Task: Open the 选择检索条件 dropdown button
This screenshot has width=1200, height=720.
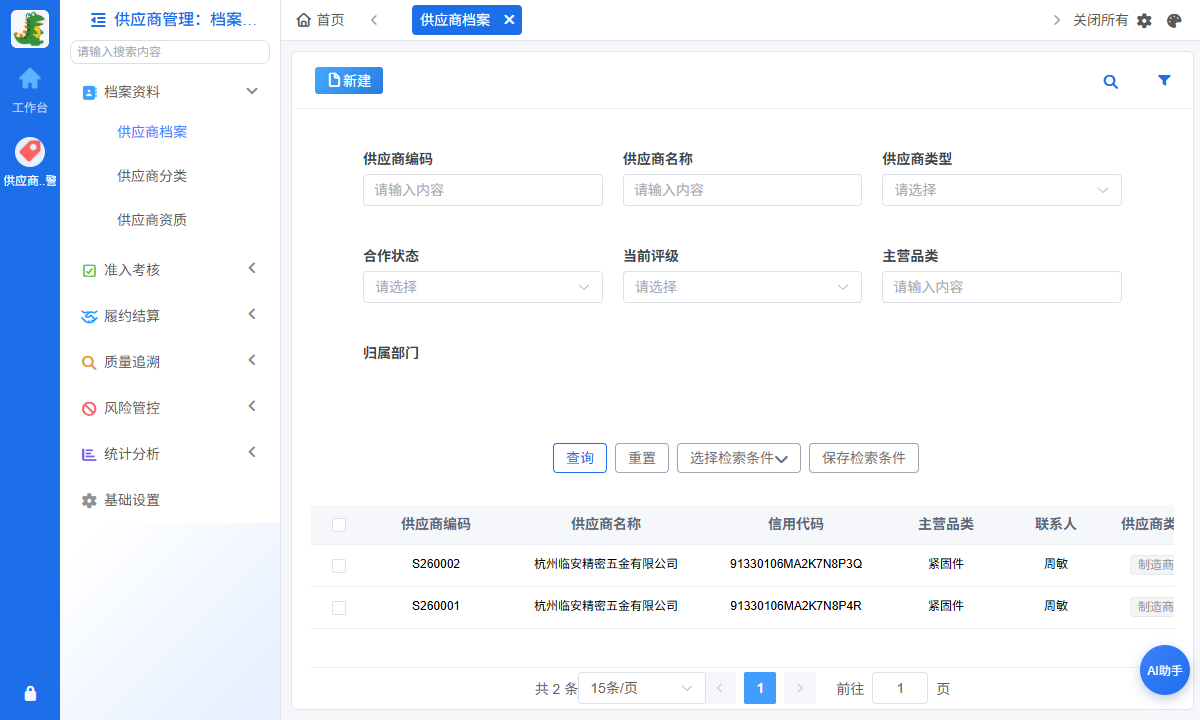Action: coord(739,458)
